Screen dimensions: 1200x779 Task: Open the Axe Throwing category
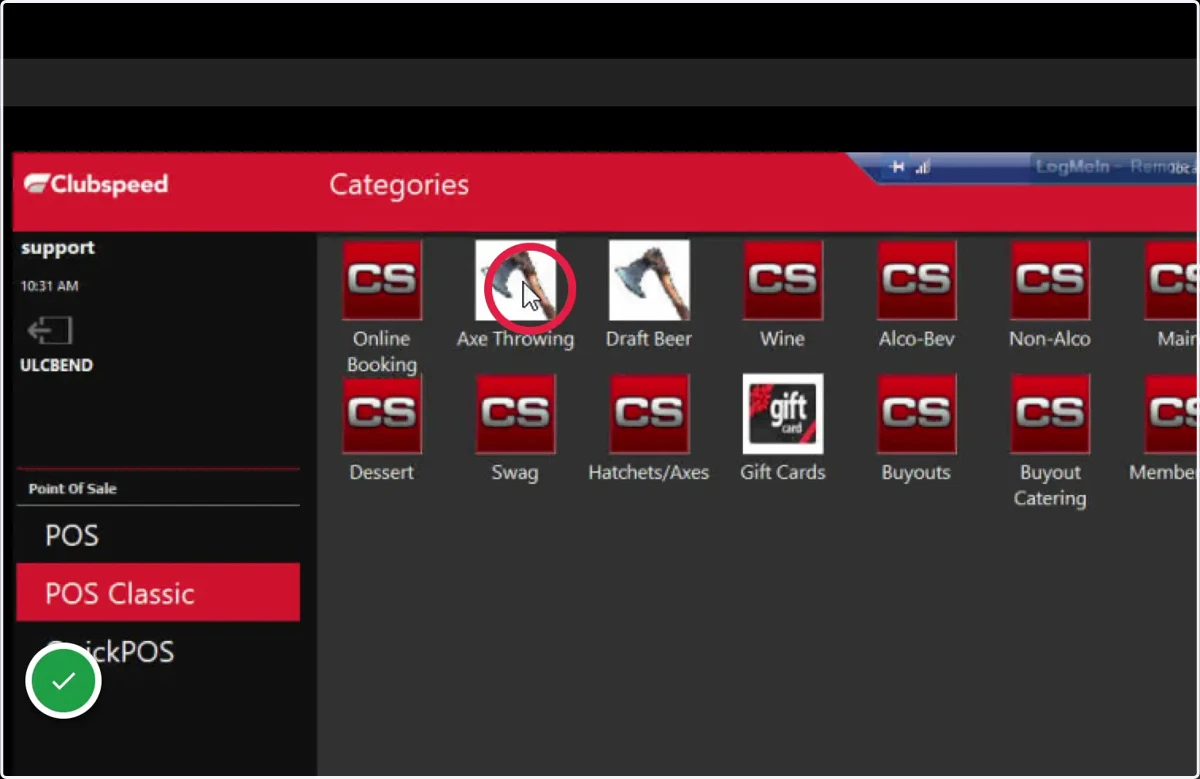[515, 281]
